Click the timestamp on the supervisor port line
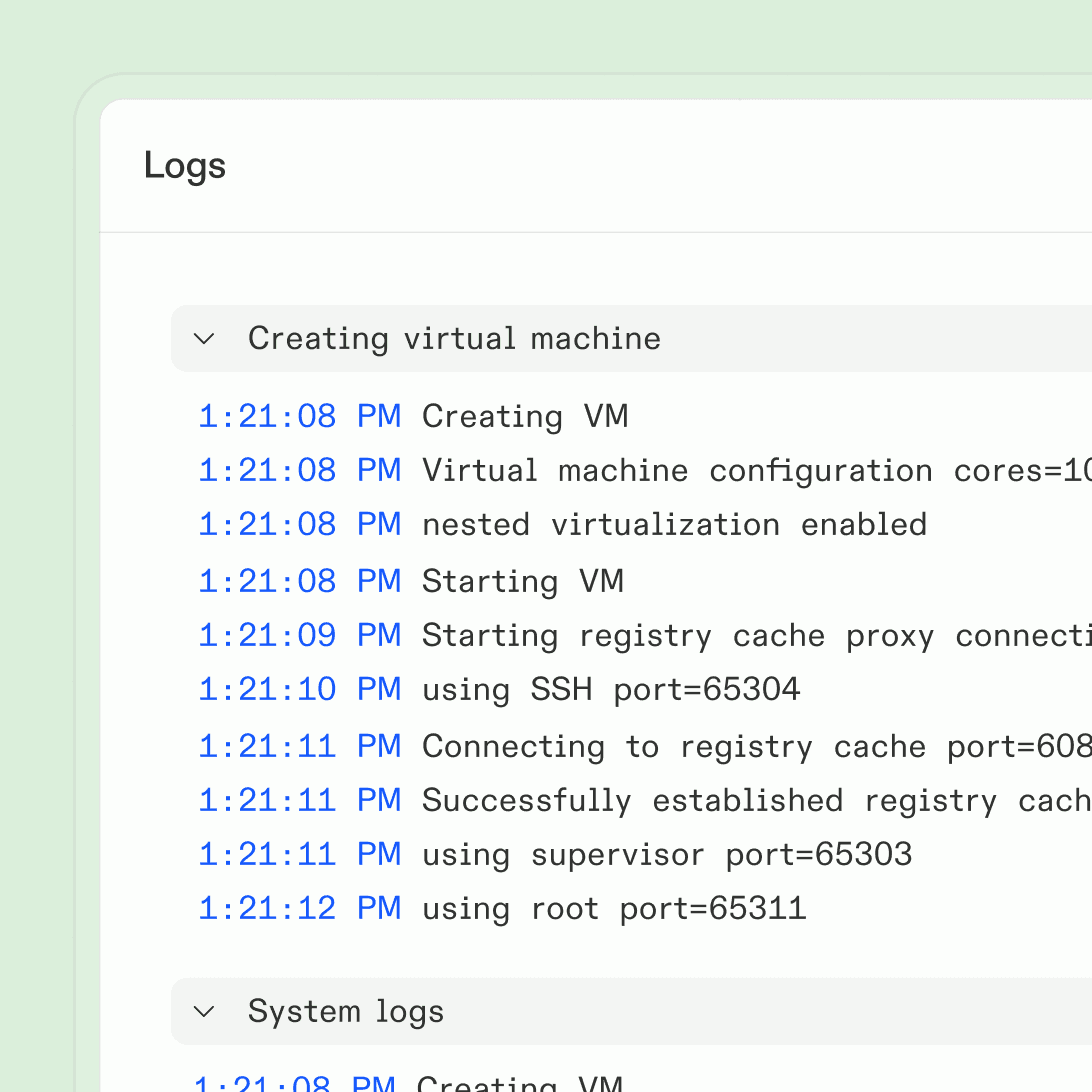The height and width of the screenshot is (1092, 1092). [x=299, y=853]
